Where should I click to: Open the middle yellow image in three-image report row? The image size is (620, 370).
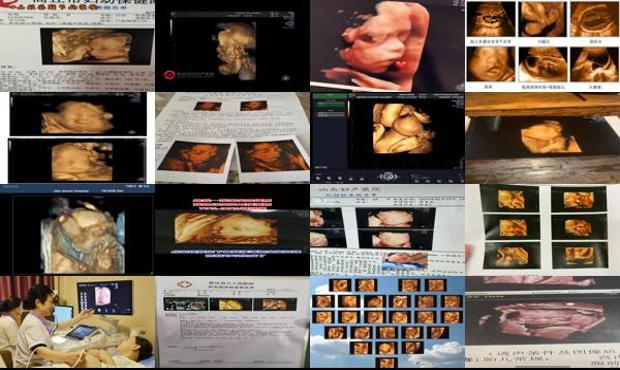[231, 304]
